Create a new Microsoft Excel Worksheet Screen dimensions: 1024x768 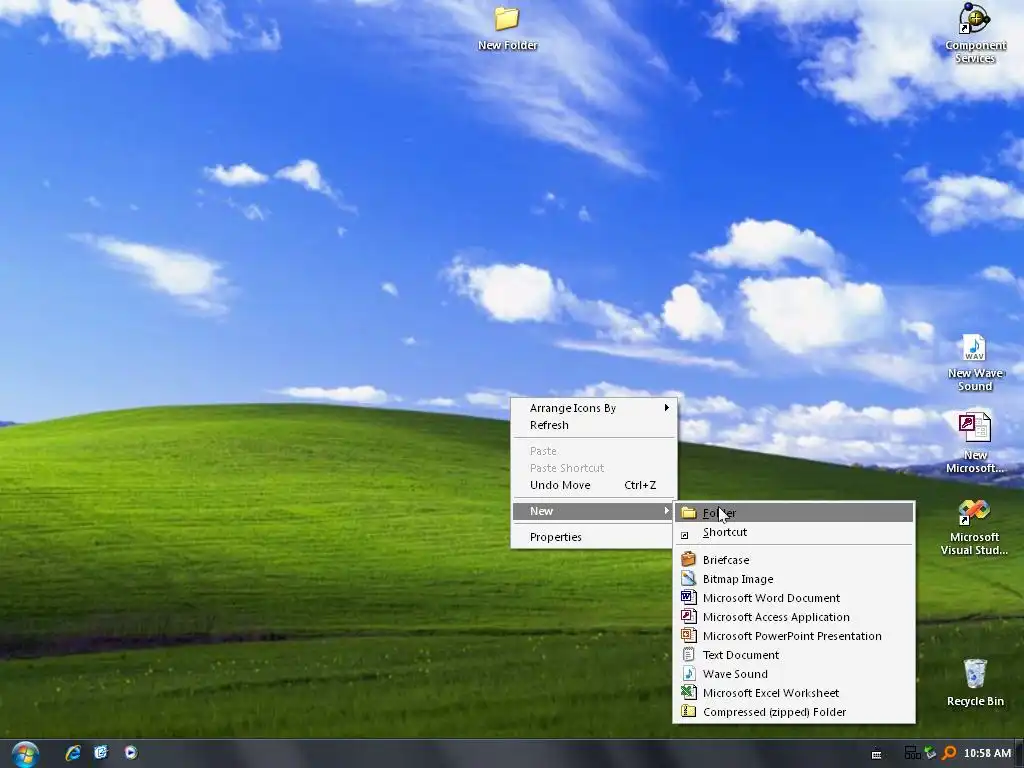[794, 693]
